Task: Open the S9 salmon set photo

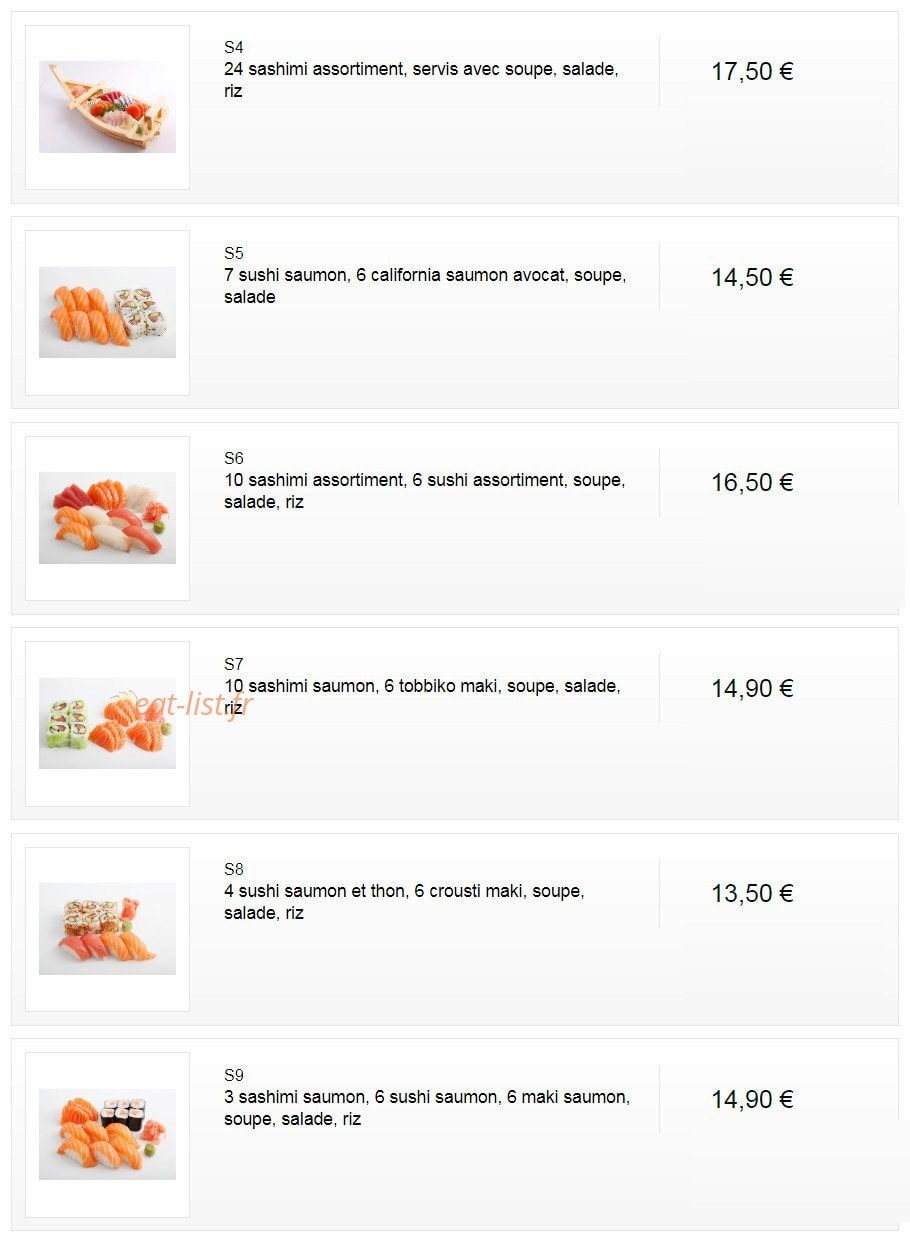Action: coord(107,1134)
